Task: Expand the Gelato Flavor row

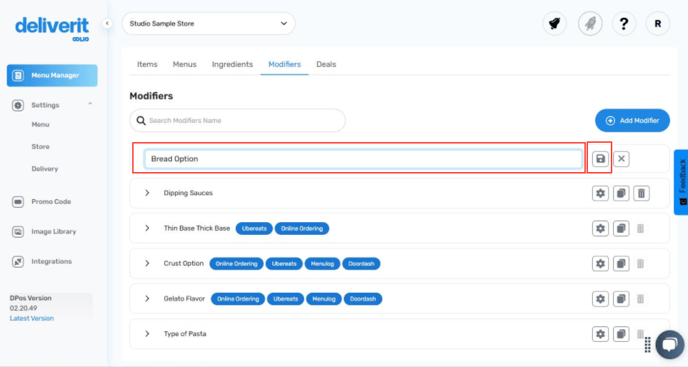Action: [x=147, y=298]
